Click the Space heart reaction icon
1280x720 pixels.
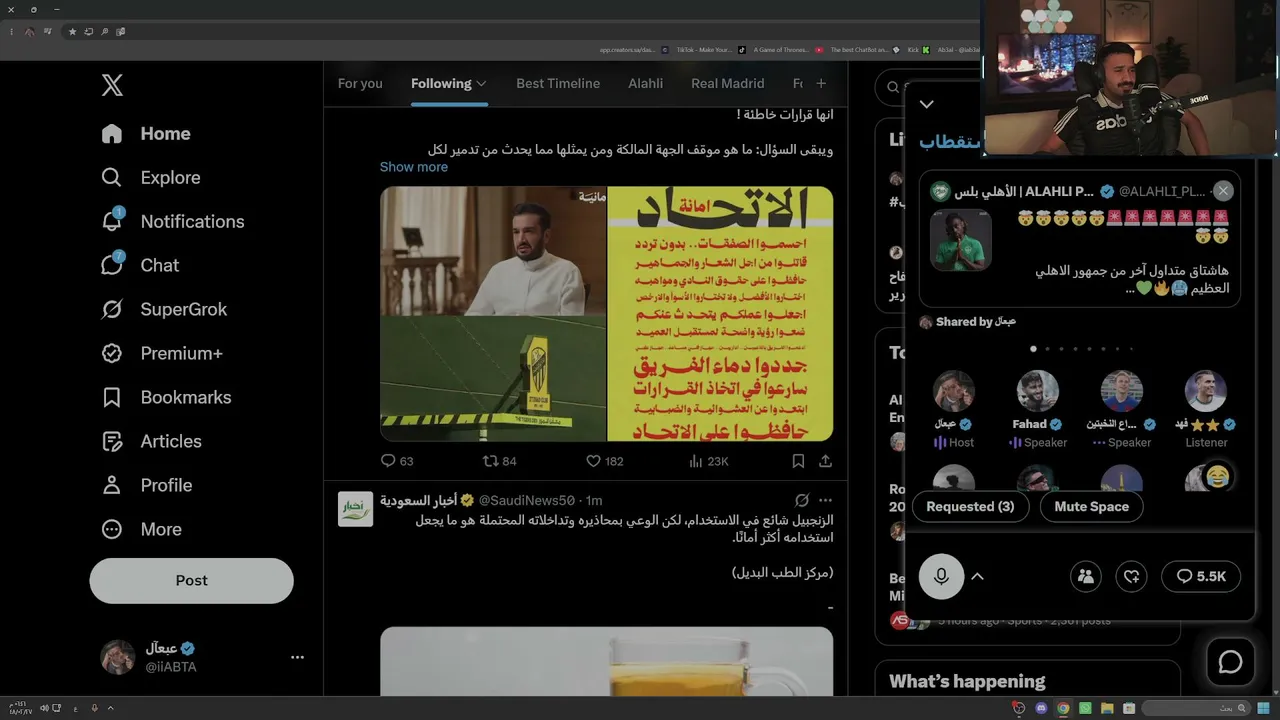point(1131,576)
